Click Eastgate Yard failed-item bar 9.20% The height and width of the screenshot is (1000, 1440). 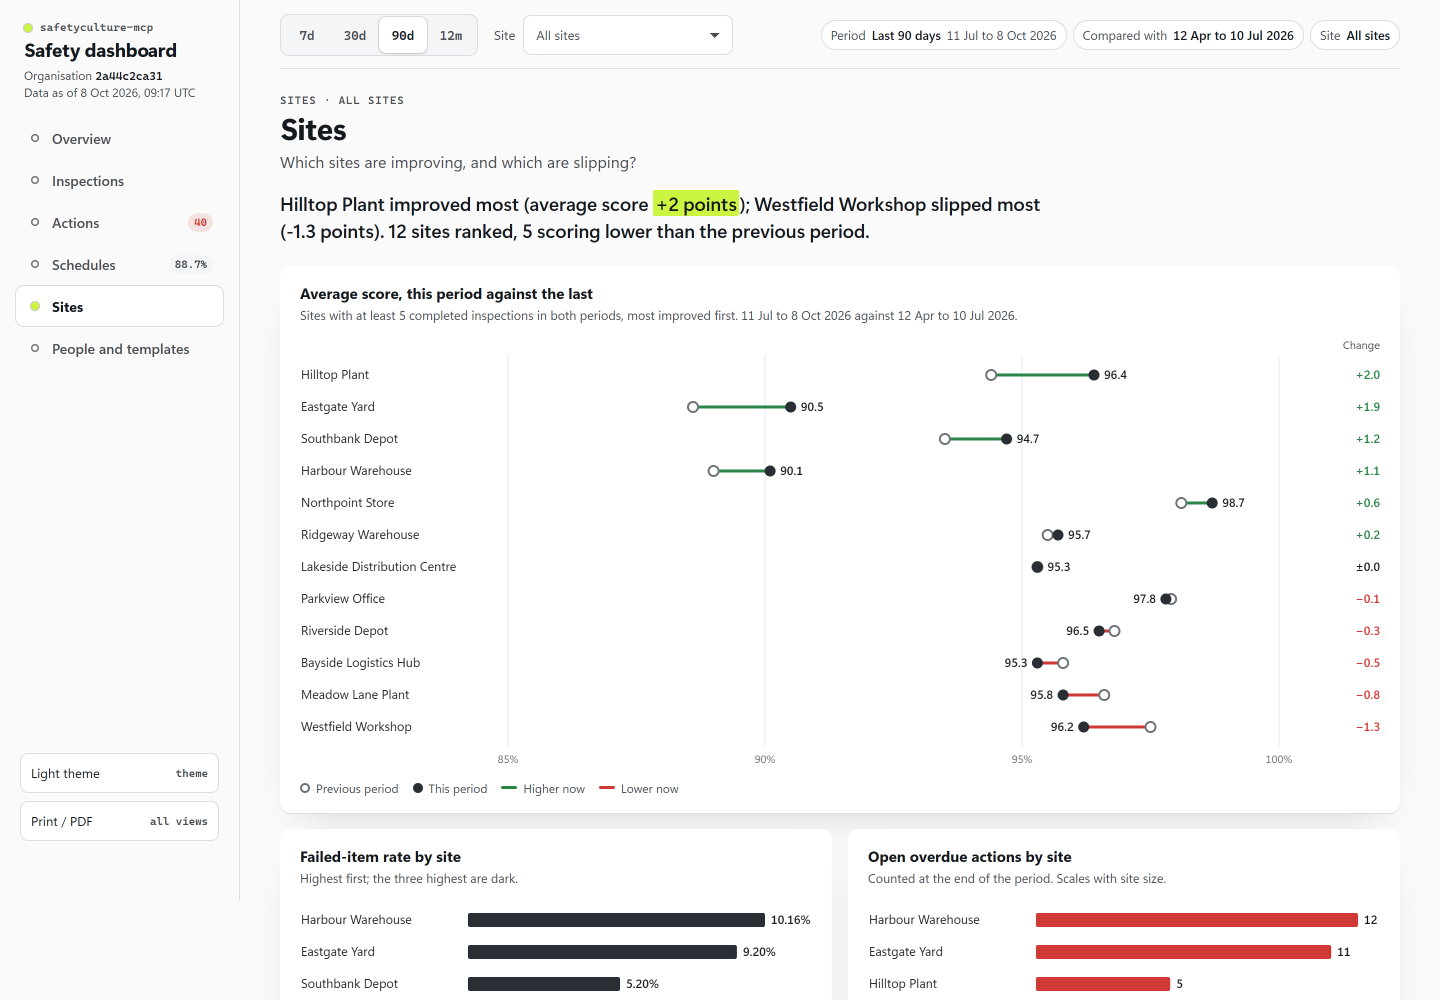[602, 952]
